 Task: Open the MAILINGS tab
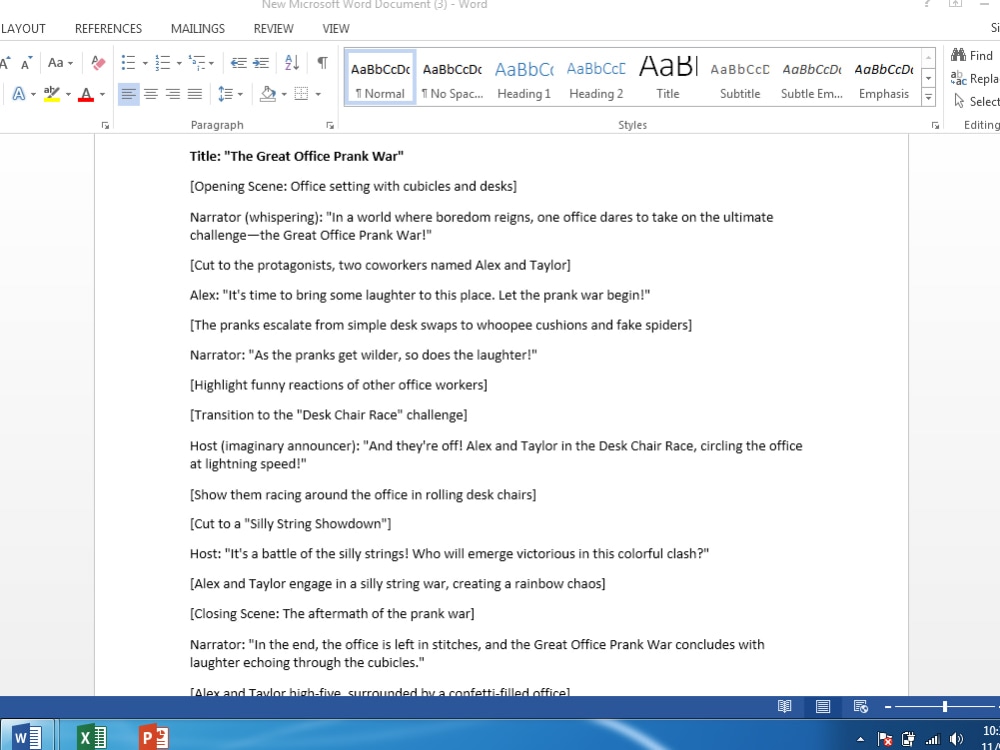197,28
